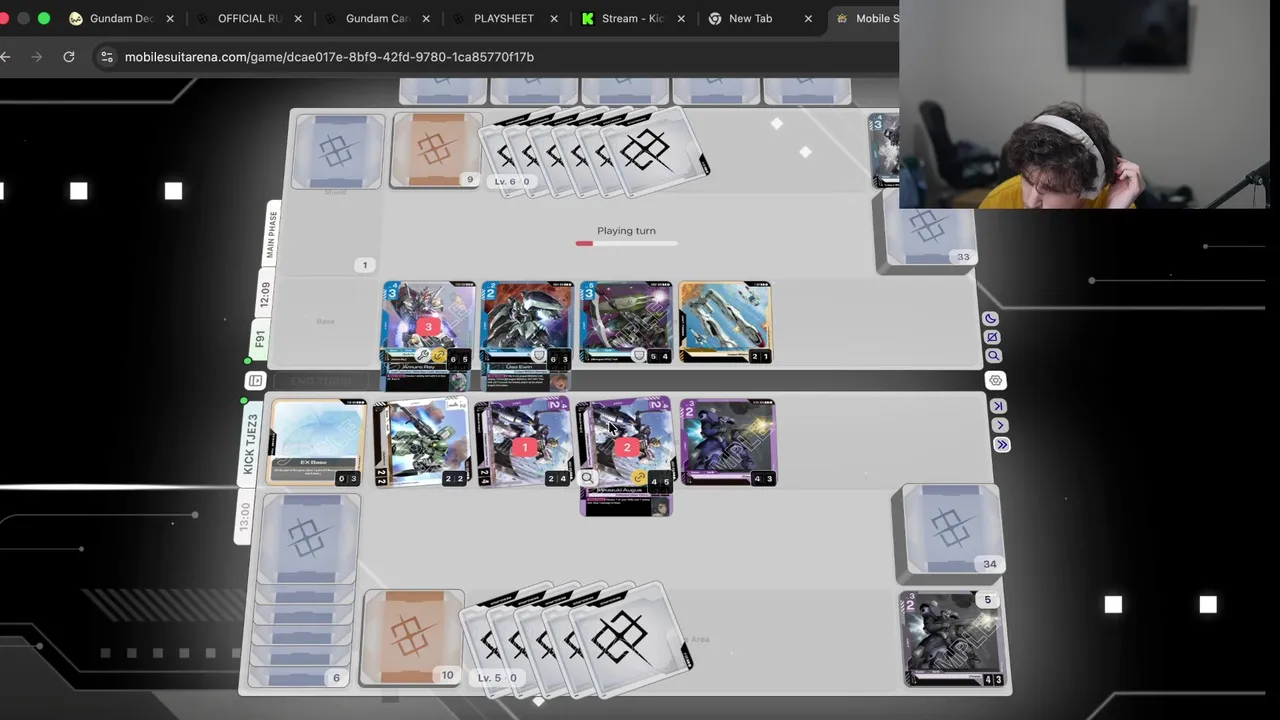Click the END TURN button
Viewport: 1280px width, 720px height.
point(322,381)
